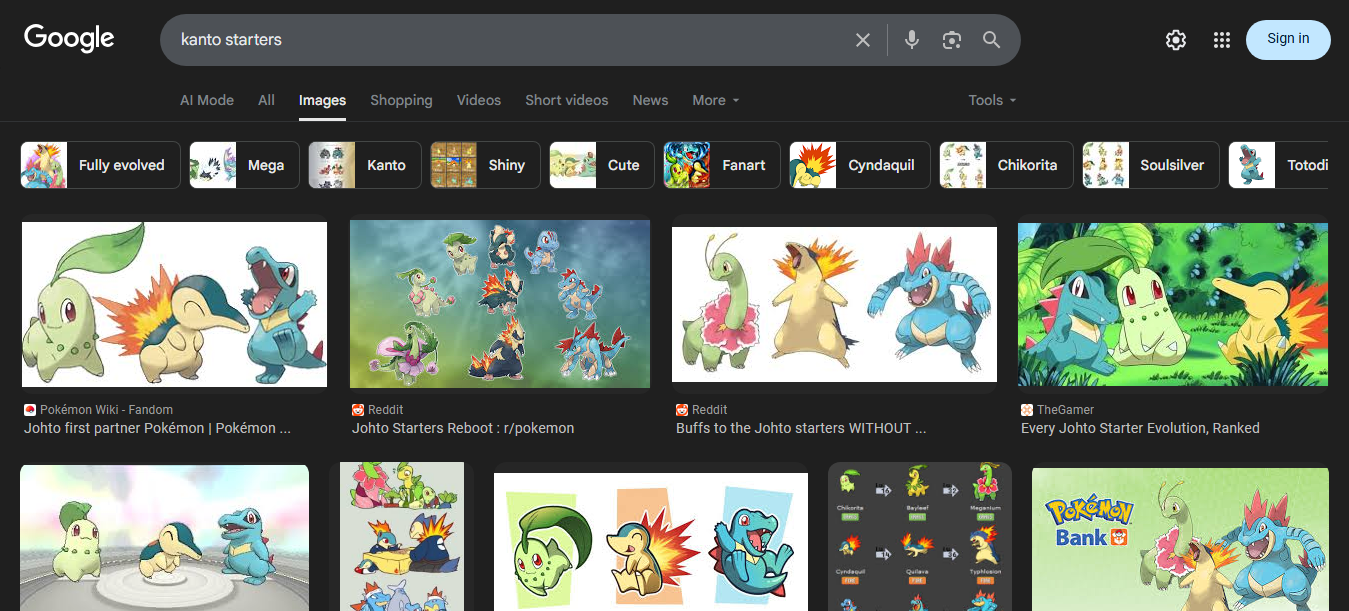This screenshot has width=1349, height=611.
Task: Expand the More dropdown menu
Action: coord(716,100)
